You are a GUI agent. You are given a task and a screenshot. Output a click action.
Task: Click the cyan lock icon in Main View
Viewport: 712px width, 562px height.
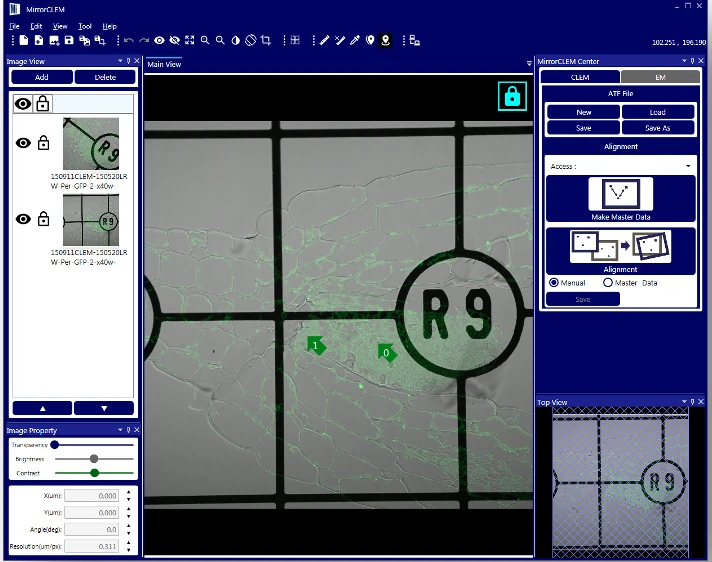pos(512,96)
